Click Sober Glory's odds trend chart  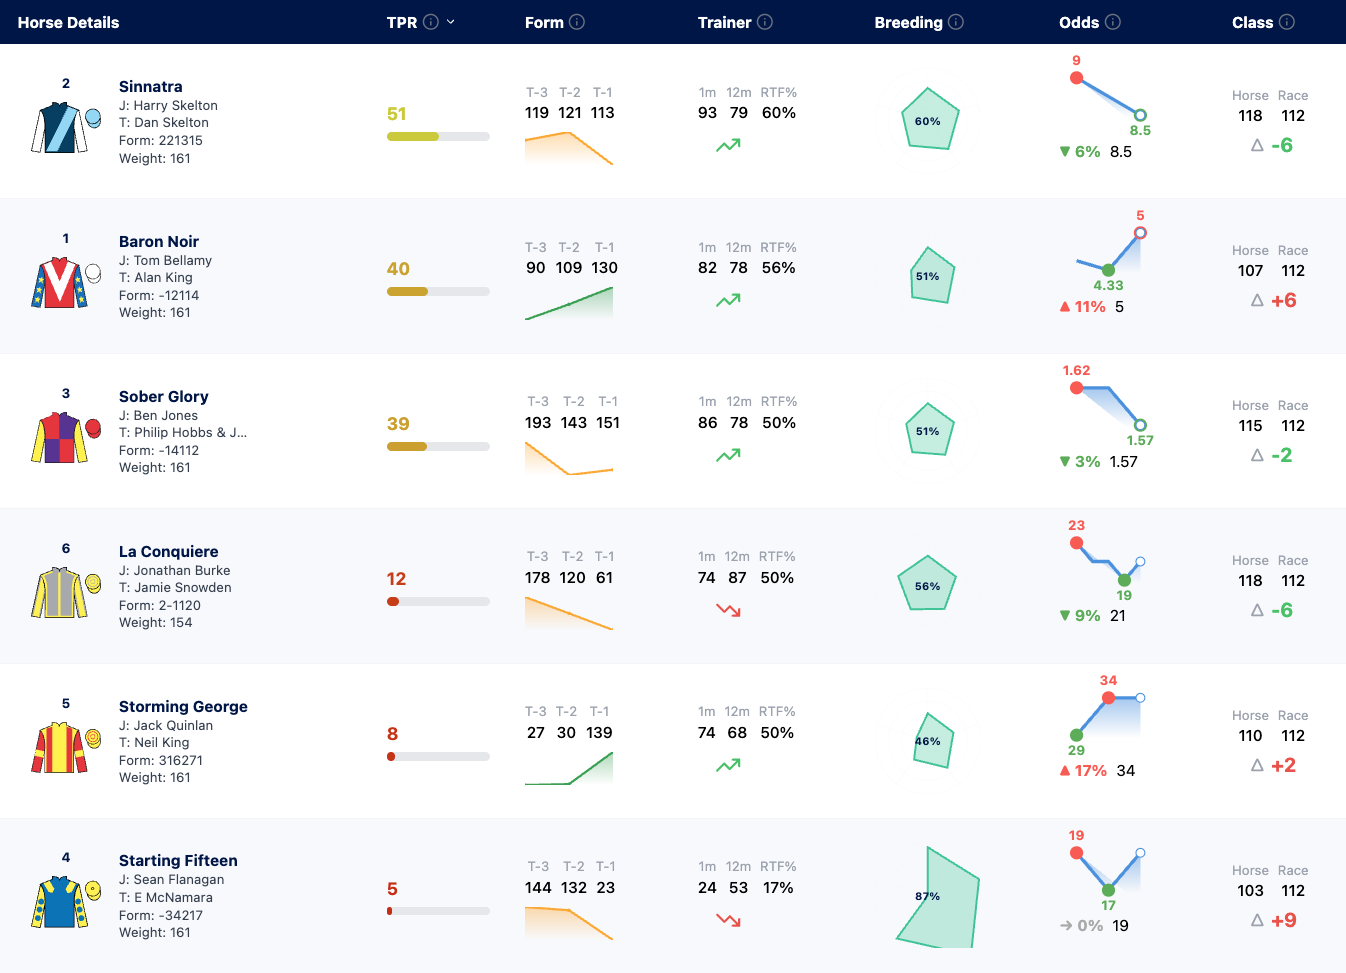[x=1108, y=406]
